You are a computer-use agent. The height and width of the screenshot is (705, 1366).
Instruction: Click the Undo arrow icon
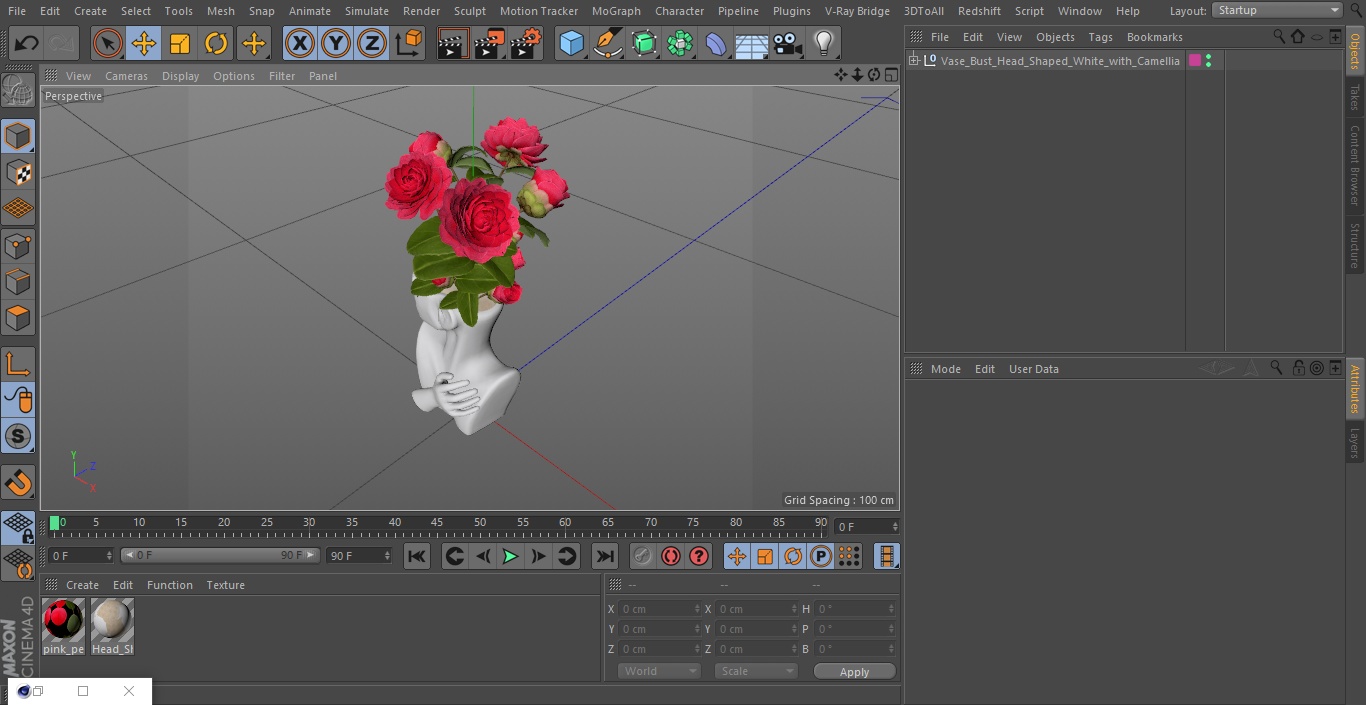[x=27, y=44]
